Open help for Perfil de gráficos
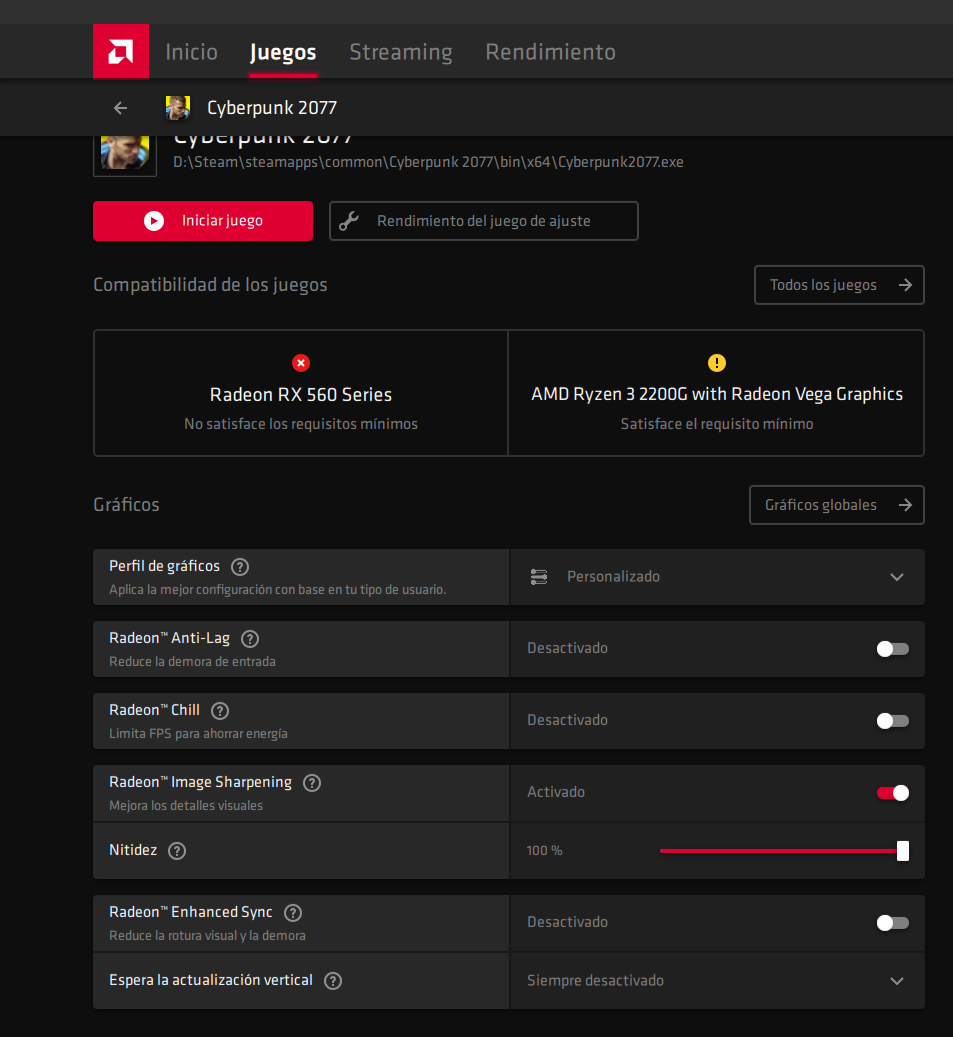Viewport: 953px width, 1037px height. [240, 567]
